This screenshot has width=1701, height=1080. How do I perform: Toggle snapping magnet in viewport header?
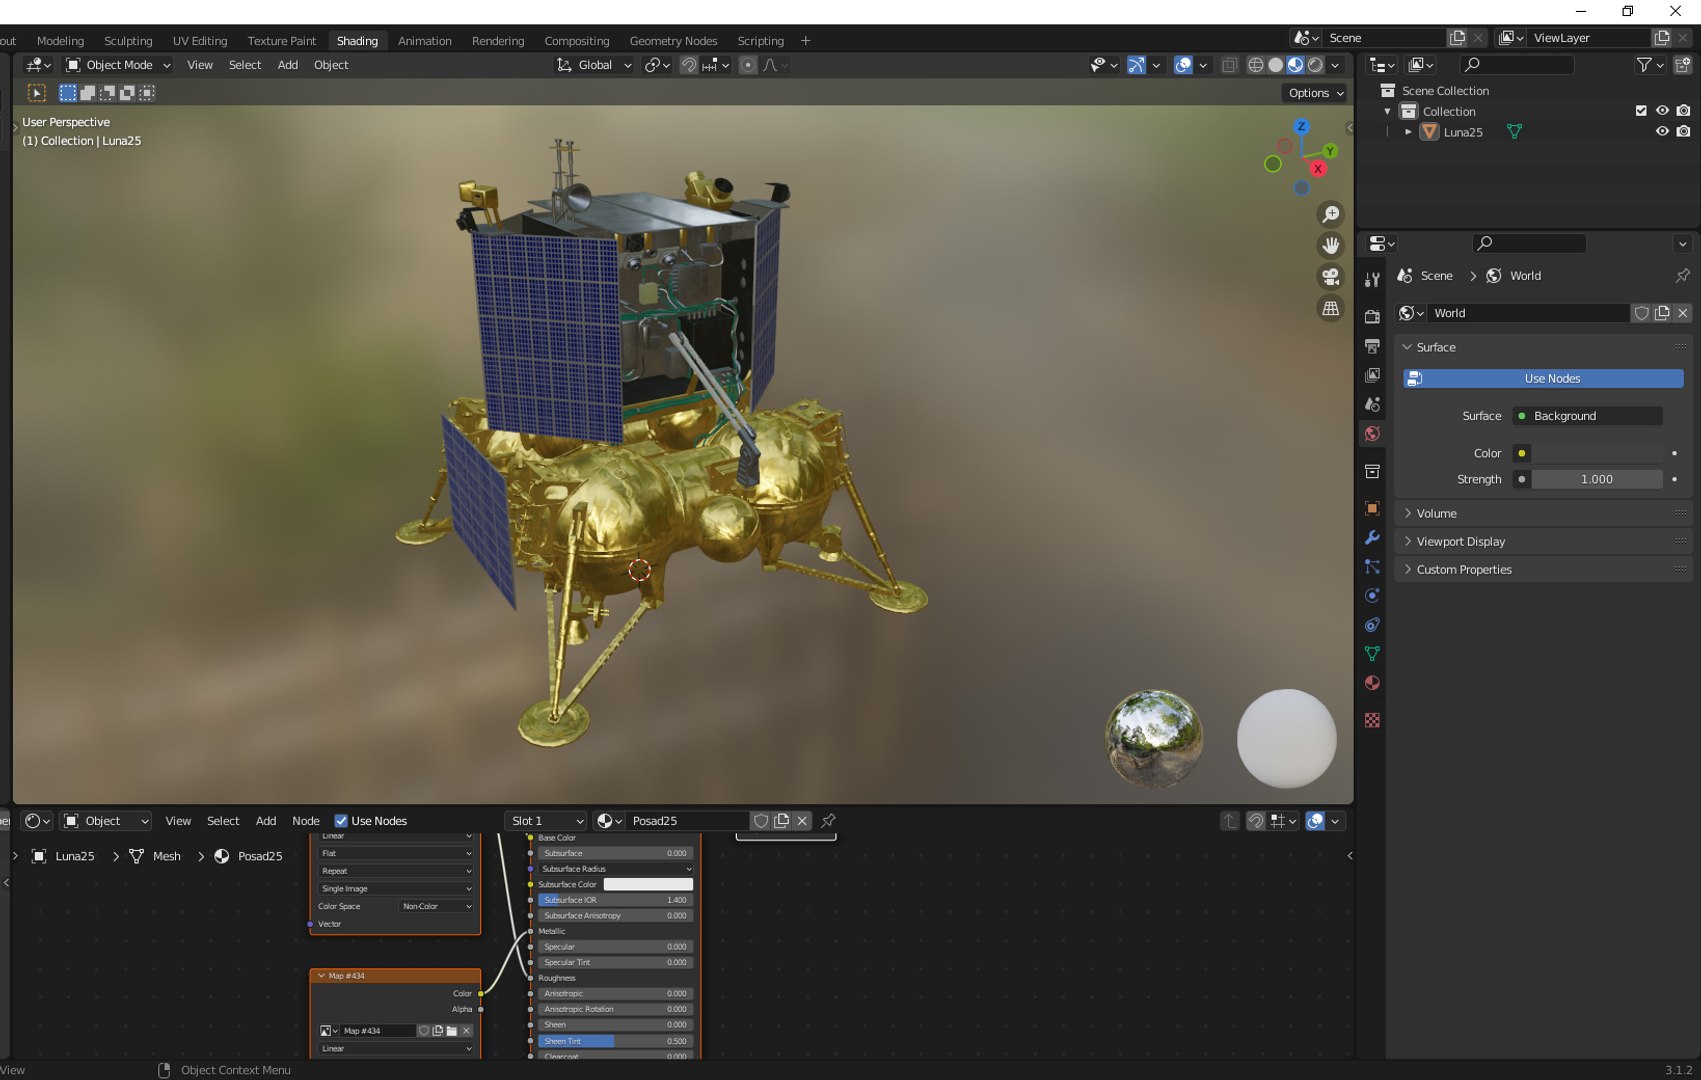(x=688, y=65)
